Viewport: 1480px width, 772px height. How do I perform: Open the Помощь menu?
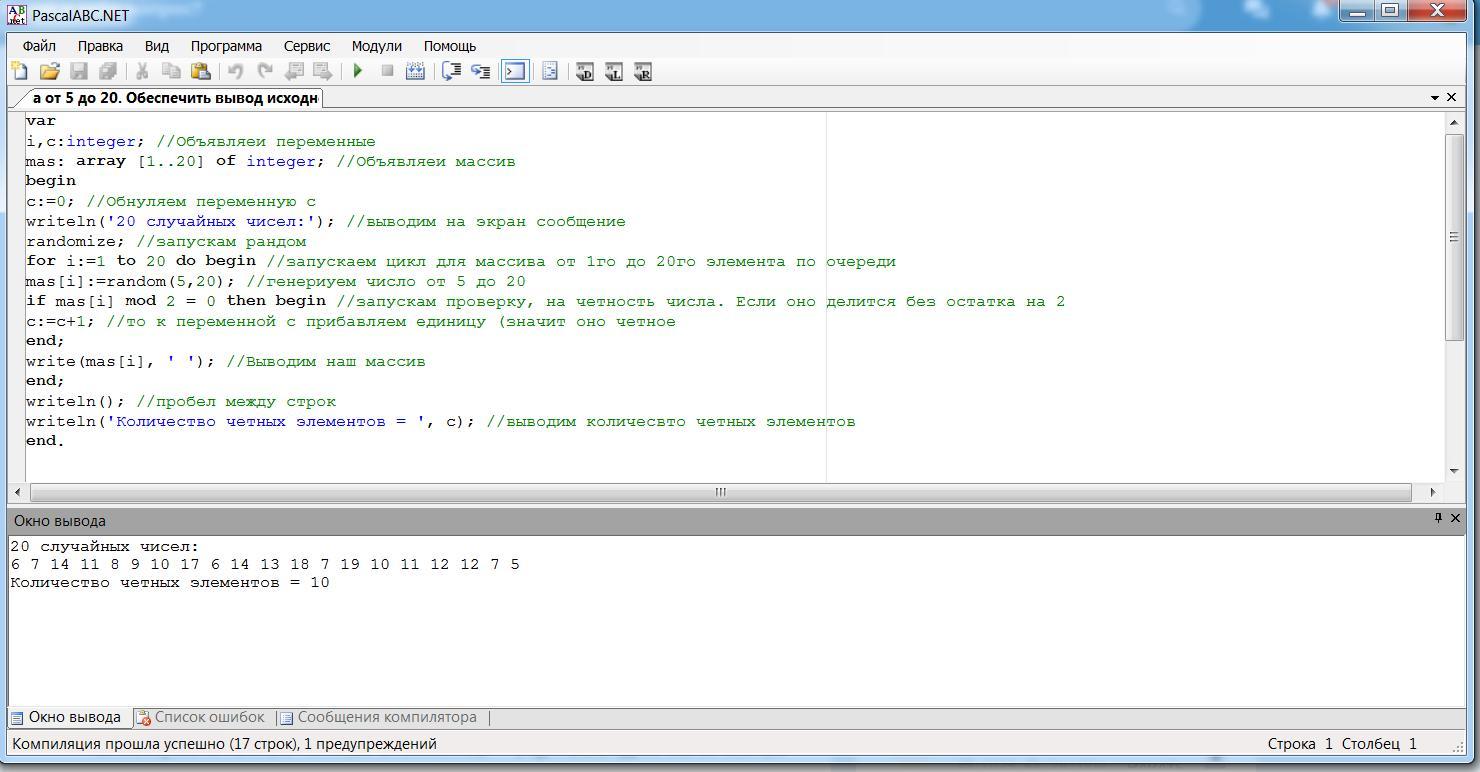click(x=449, y=46)
